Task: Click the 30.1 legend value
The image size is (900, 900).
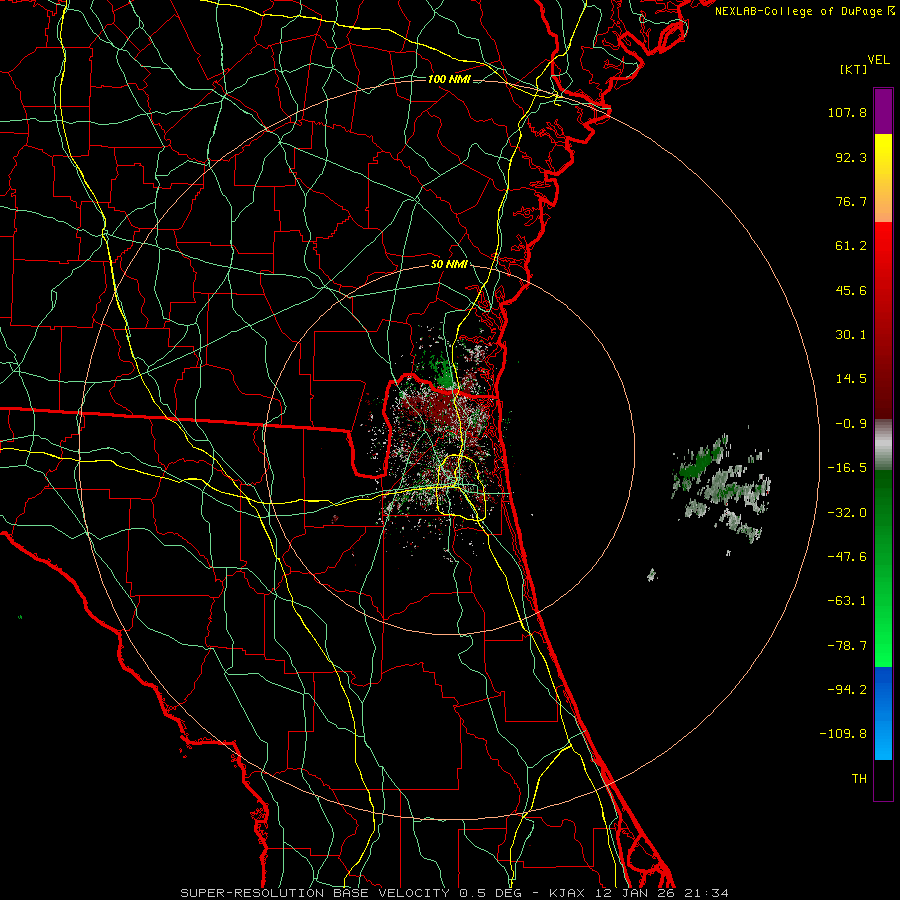Action: click(x=851, y=335)
